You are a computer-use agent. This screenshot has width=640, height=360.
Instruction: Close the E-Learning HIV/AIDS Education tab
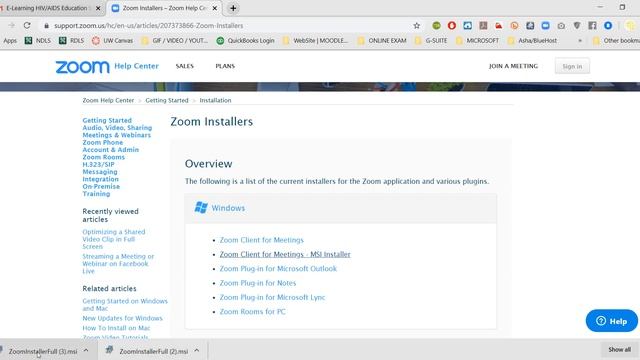click(x=98, y=8)
